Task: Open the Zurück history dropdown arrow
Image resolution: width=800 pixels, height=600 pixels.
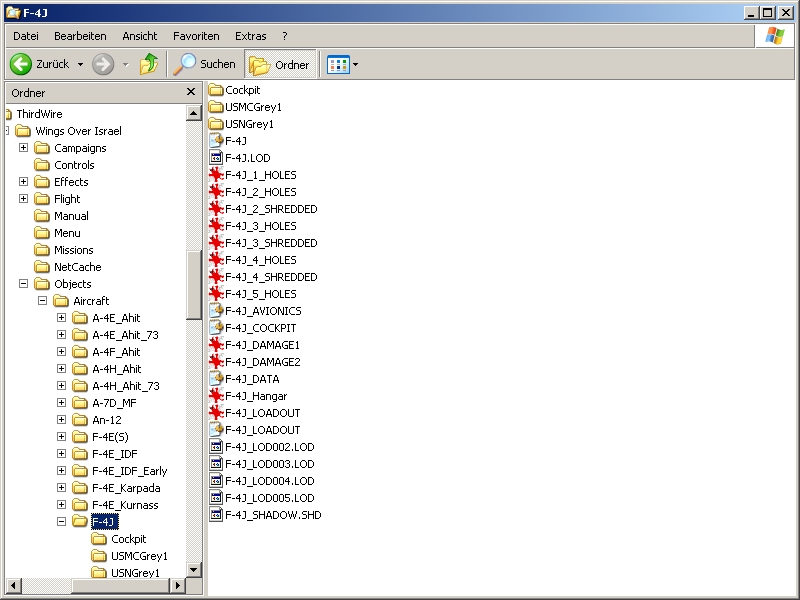Action: pos(80,65)
